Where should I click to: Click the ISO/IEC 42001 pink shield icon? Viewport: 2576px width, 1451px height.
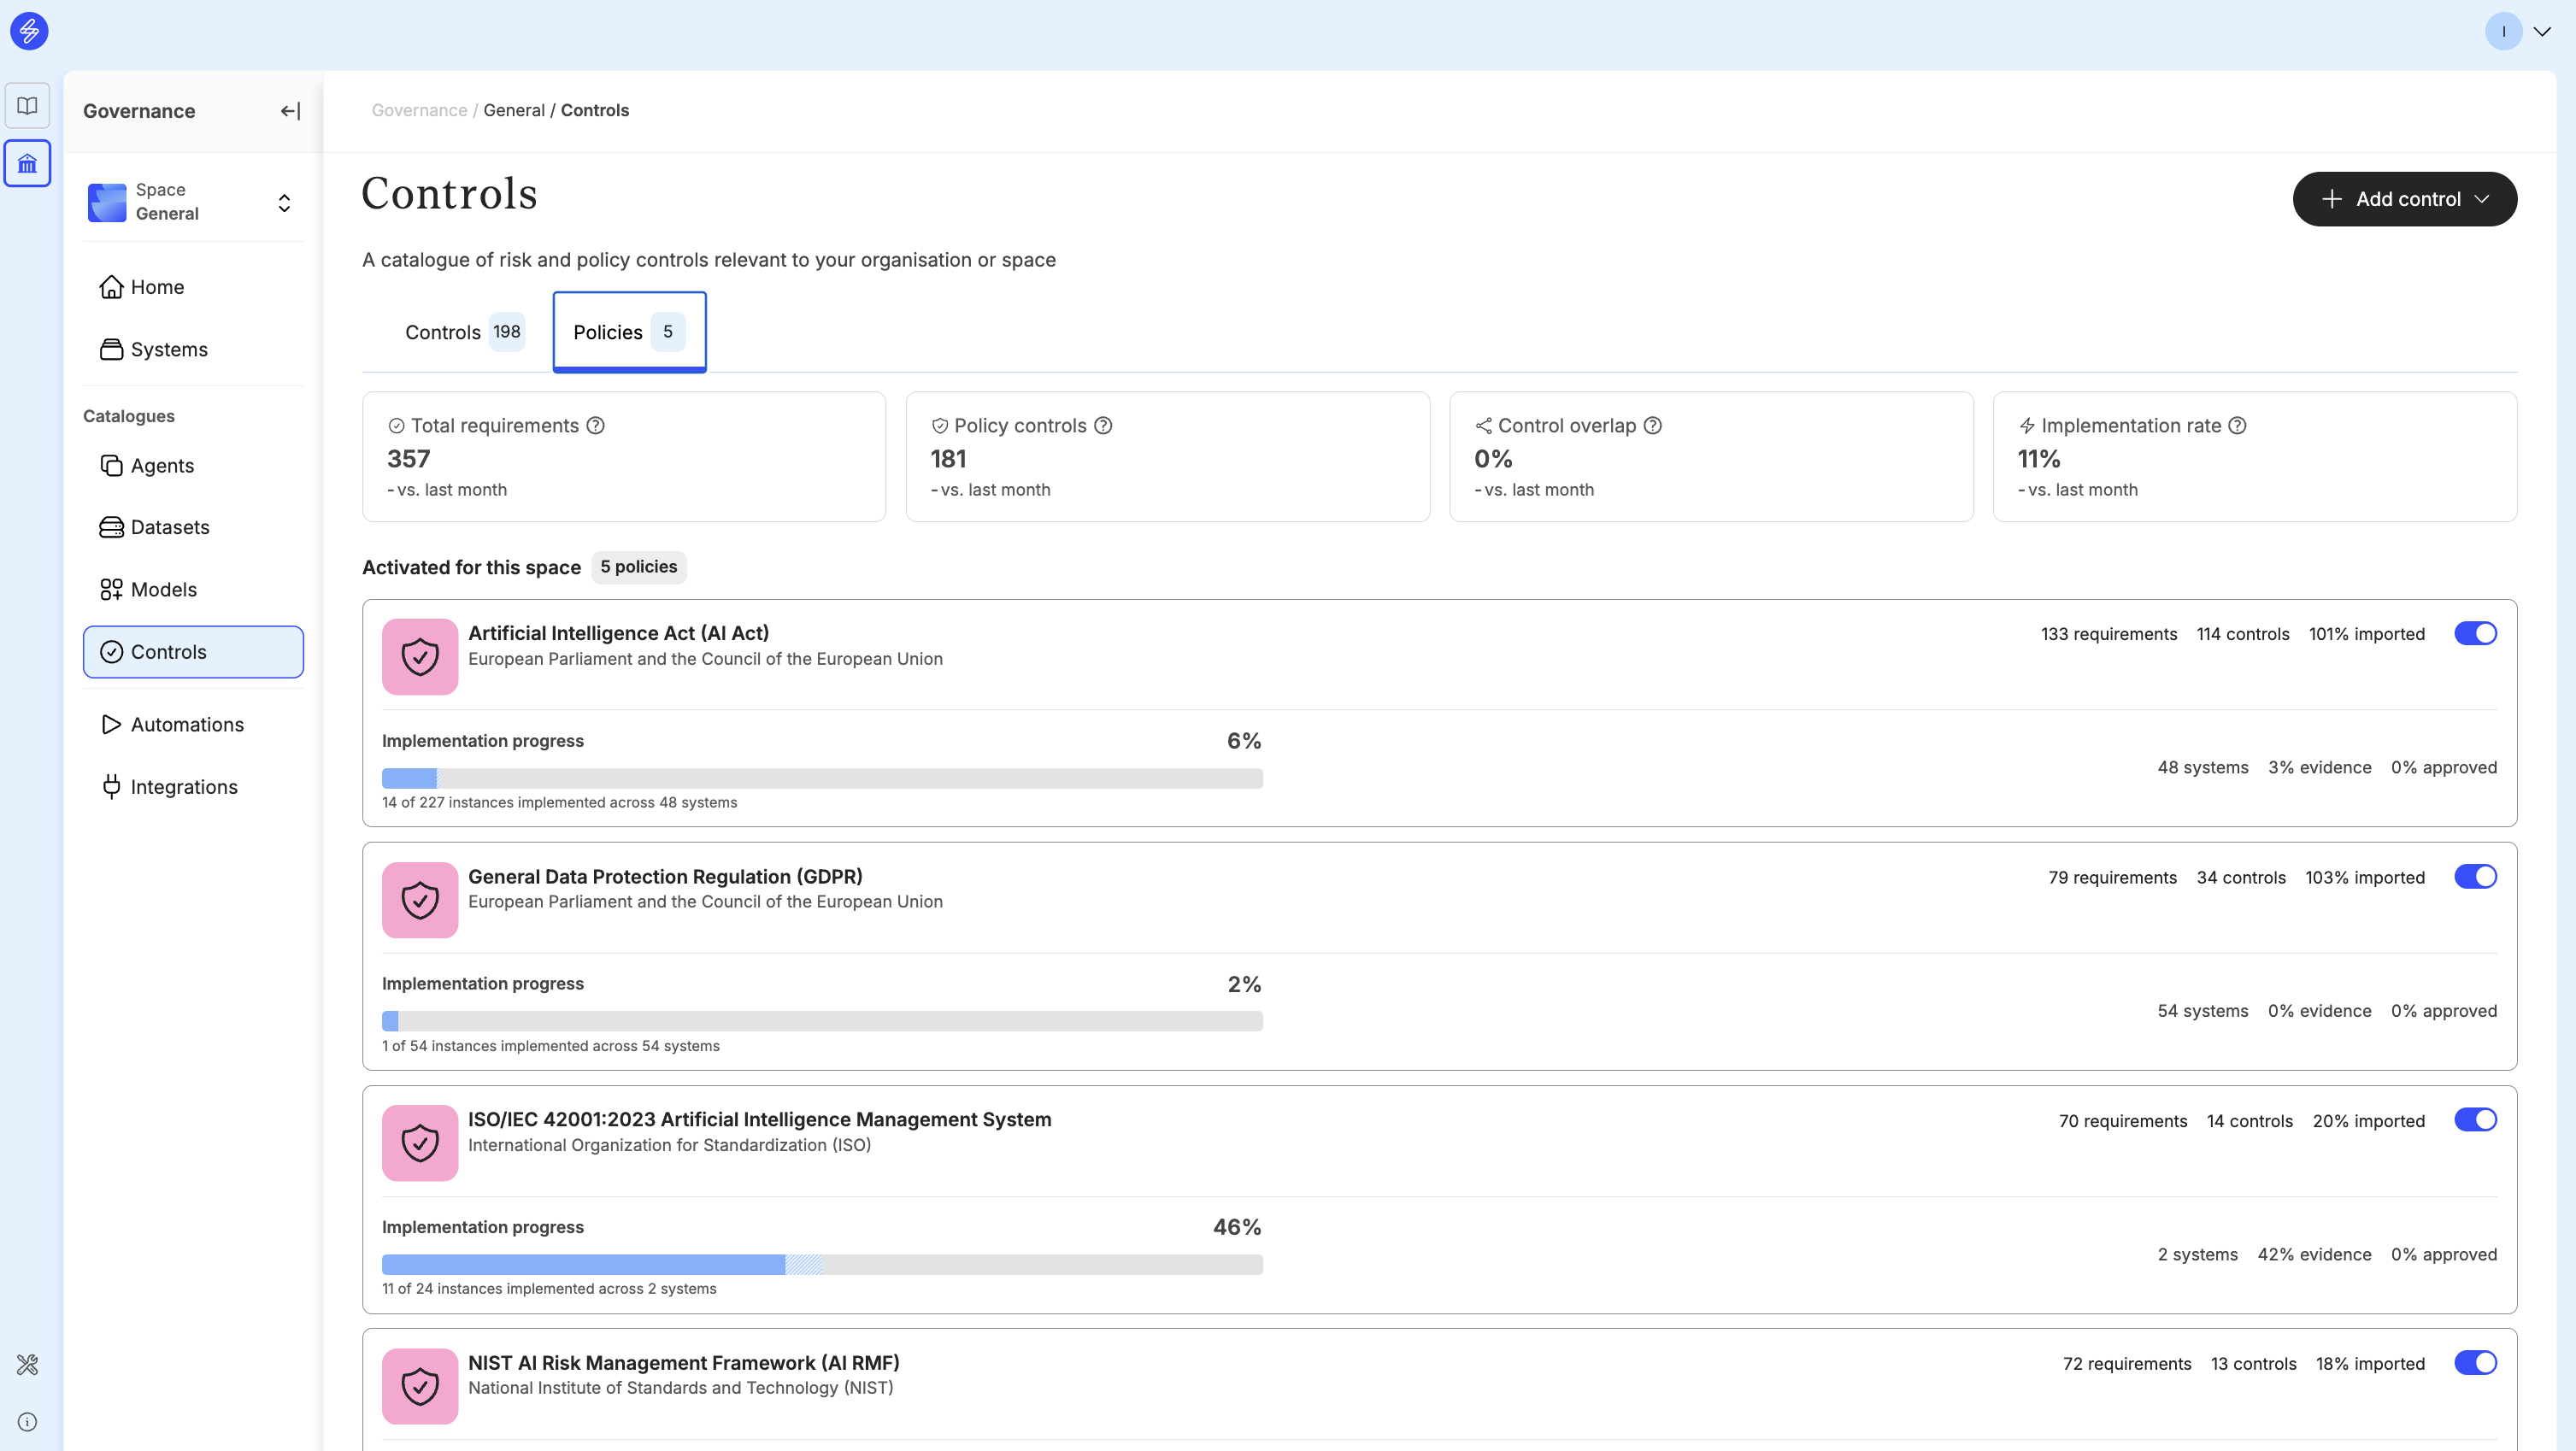420,1143
